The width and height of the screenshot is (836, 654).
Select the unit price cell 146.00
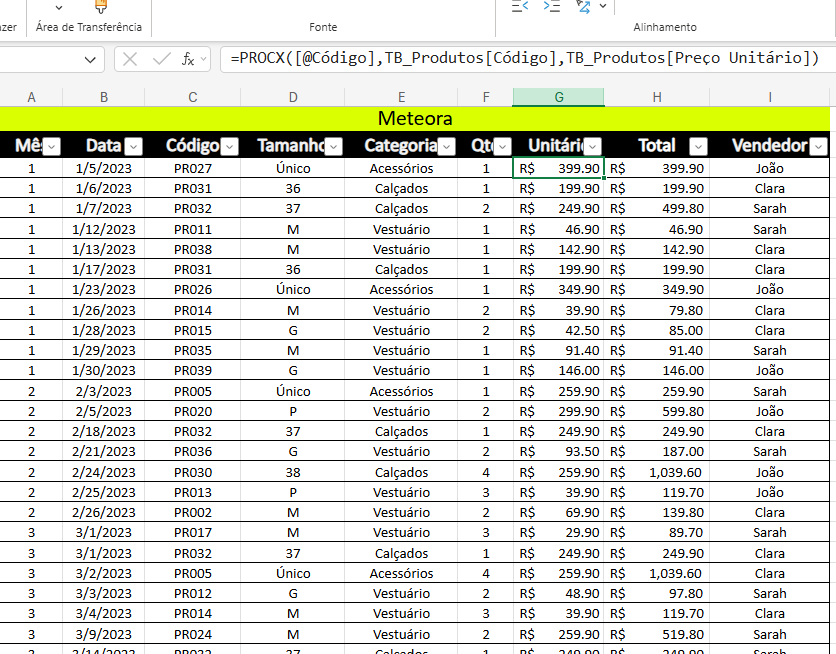coord(558,370)
